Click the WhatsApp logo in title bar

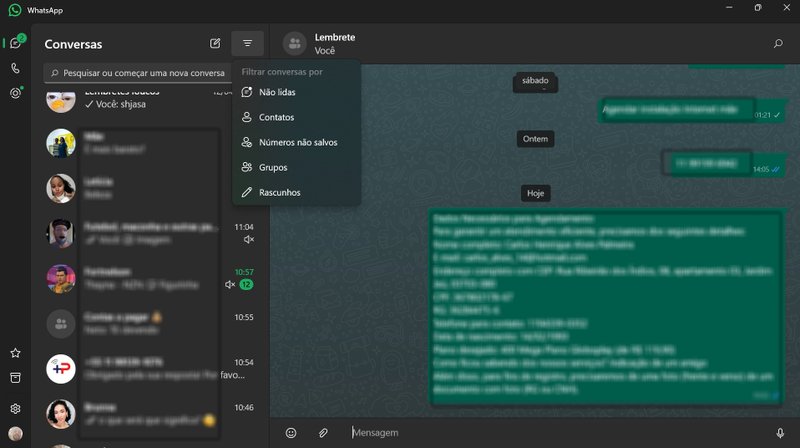tap(15, 10)
